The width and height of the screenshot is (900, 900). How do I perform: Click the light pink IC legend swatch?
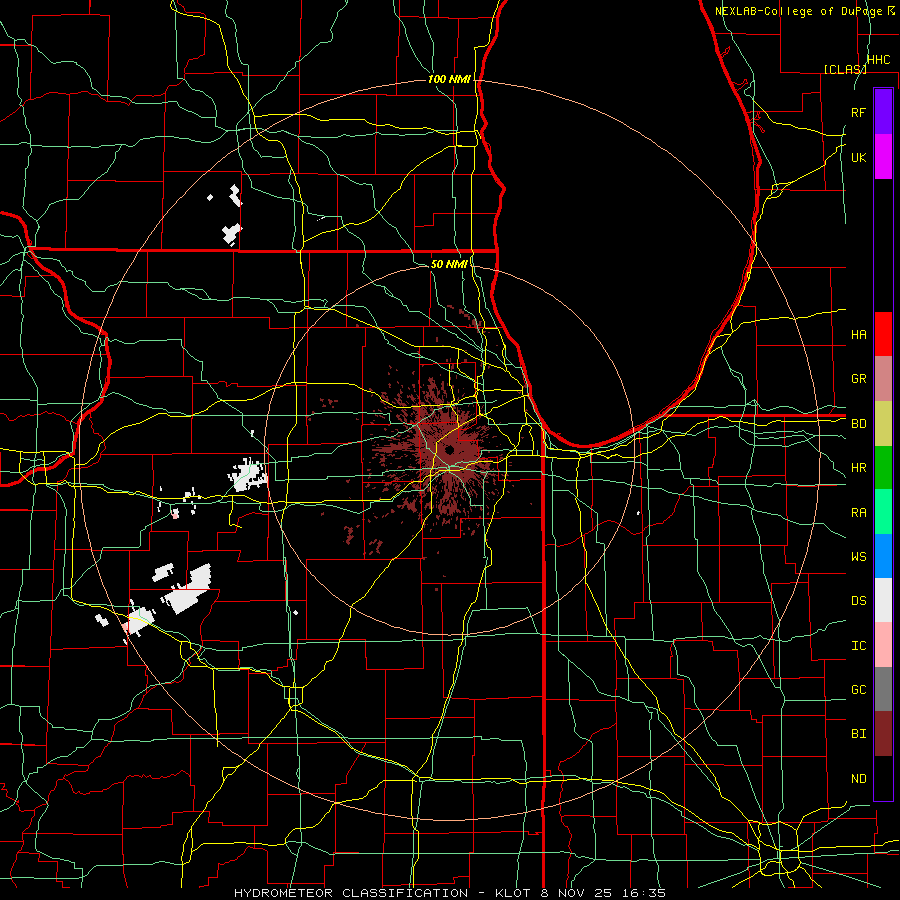[x=883, y=645]
